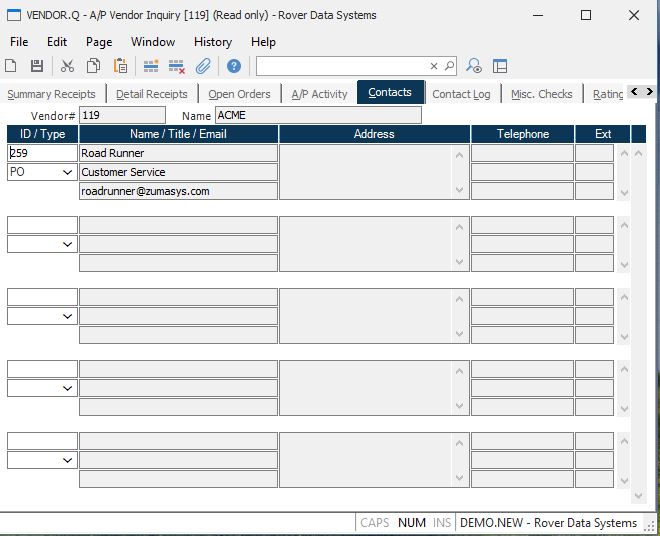Click the Copy icon in toolbar
This screenshot has height=536, width=660.
(x=93, y=66)
